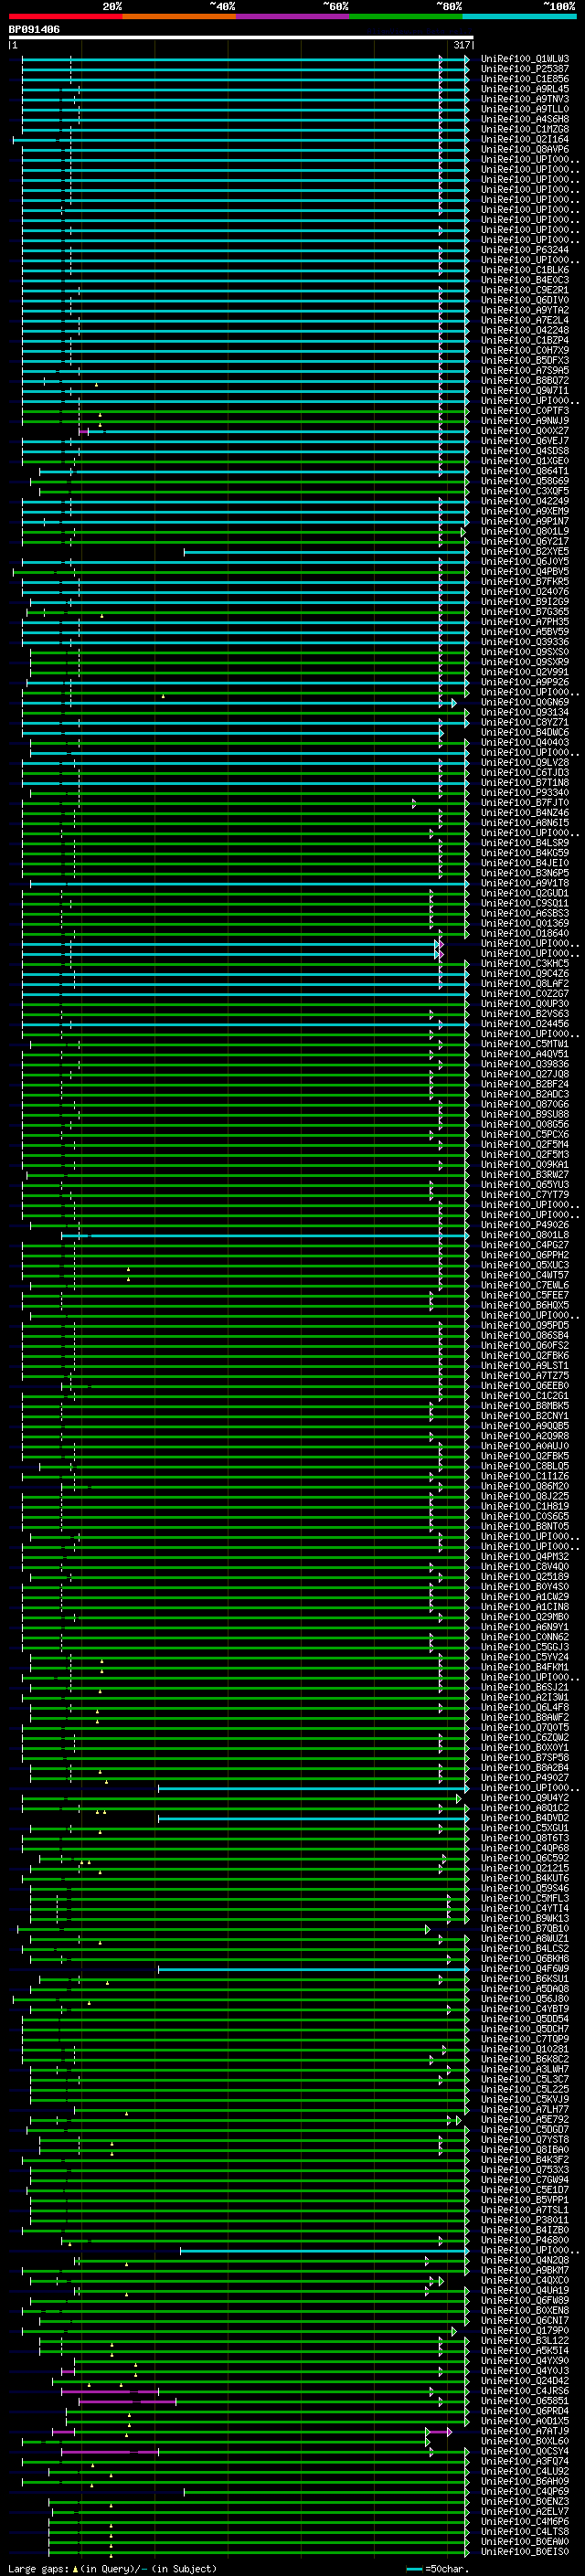Select hit label UniRef100_A3FQ74
585x2576 pixels.
(x=525, y=2461)
